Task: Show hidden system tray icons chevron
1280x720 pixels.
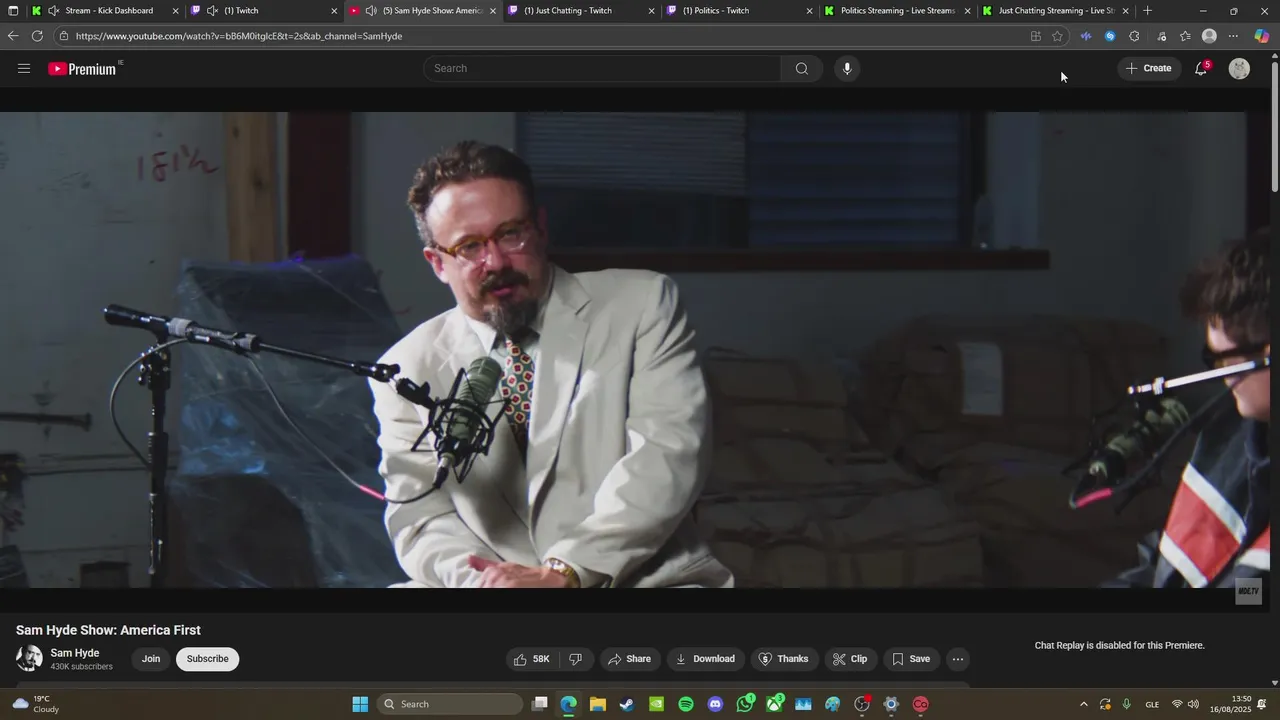Action: (1083, 704)
